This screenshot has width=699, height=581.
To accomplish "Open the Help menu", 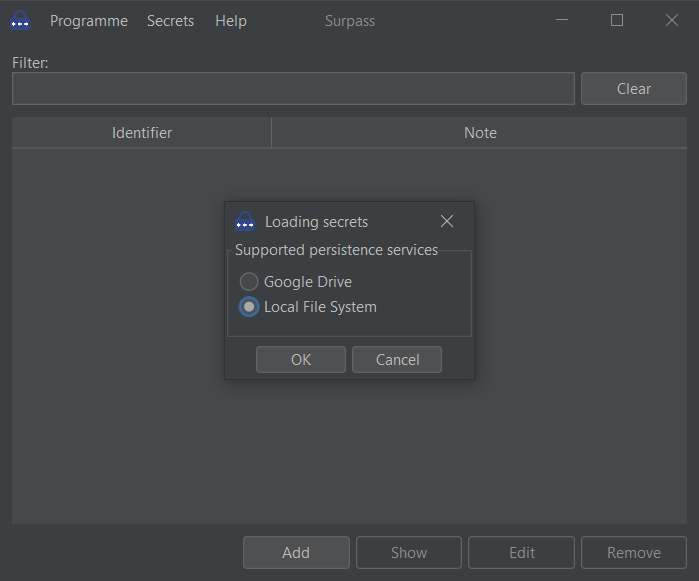I will 231,21.
